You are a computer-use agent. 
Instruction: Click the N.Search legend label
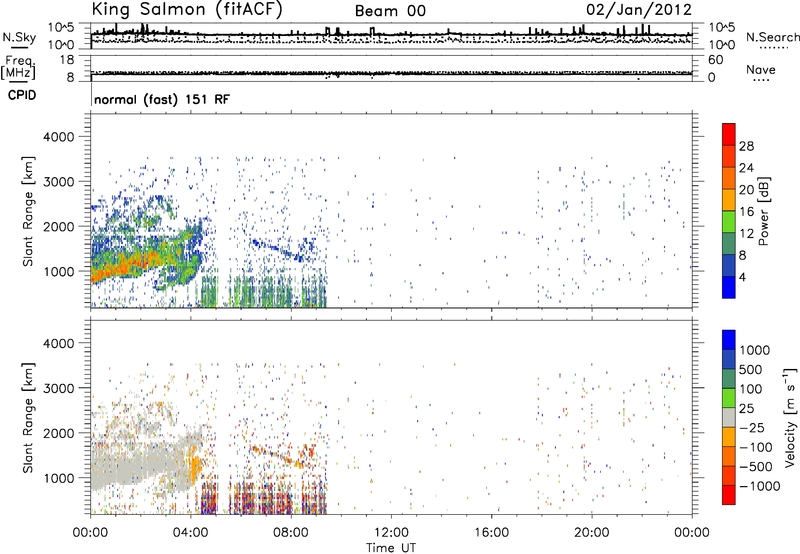click(772, 37)
